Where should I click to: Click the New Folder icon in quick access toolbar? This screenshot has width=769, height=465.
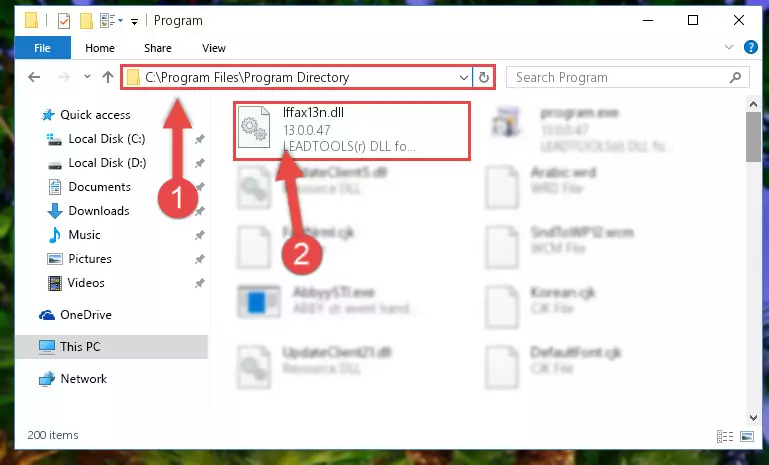[x=86, y=21]
